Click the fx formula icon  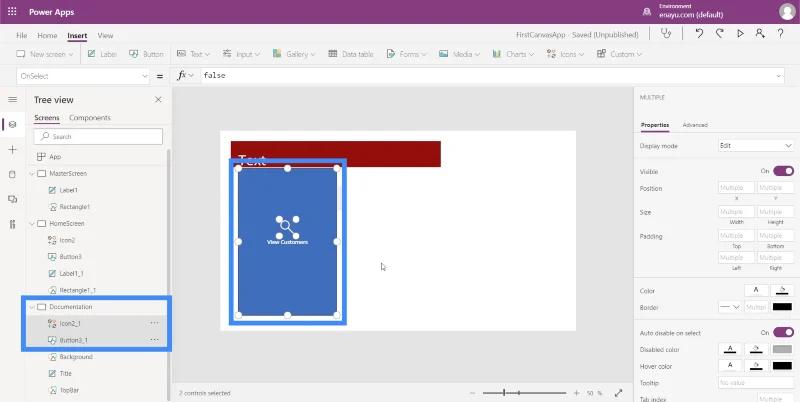coord(181,76)
